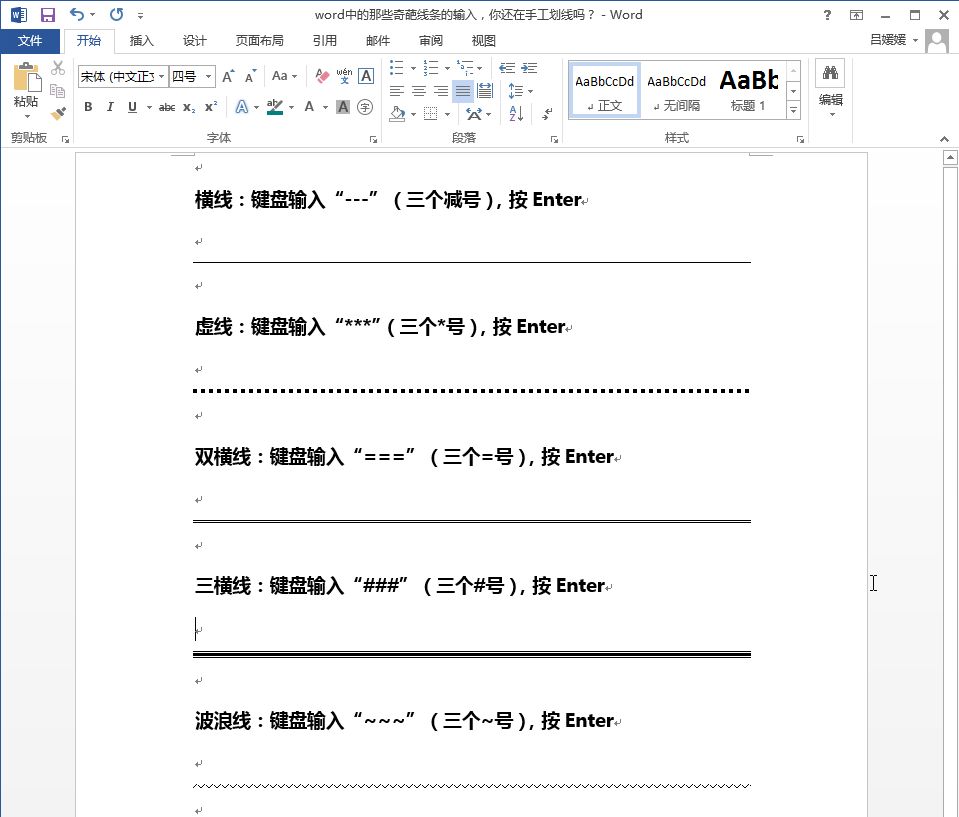Choose text highlight color
The height and width of the screenshot is (817, 959).
(x=275, y=107)
